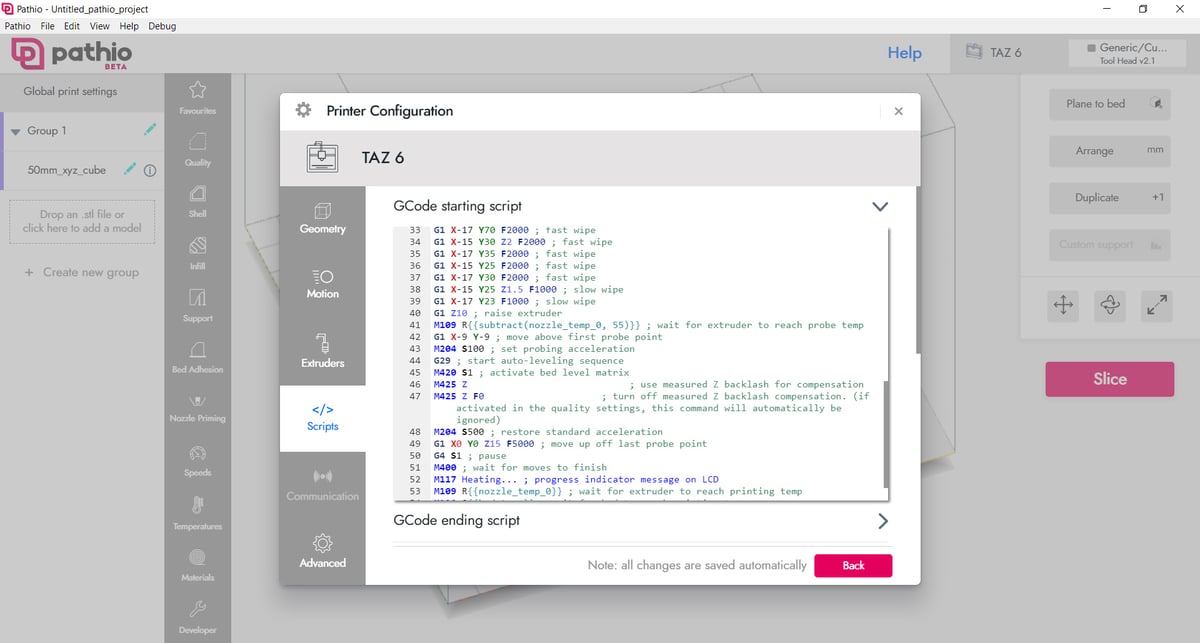This screenshot has width=1200, height=643.
Task: Switch to the Geometry tab
Action: [x=322, y=218]
